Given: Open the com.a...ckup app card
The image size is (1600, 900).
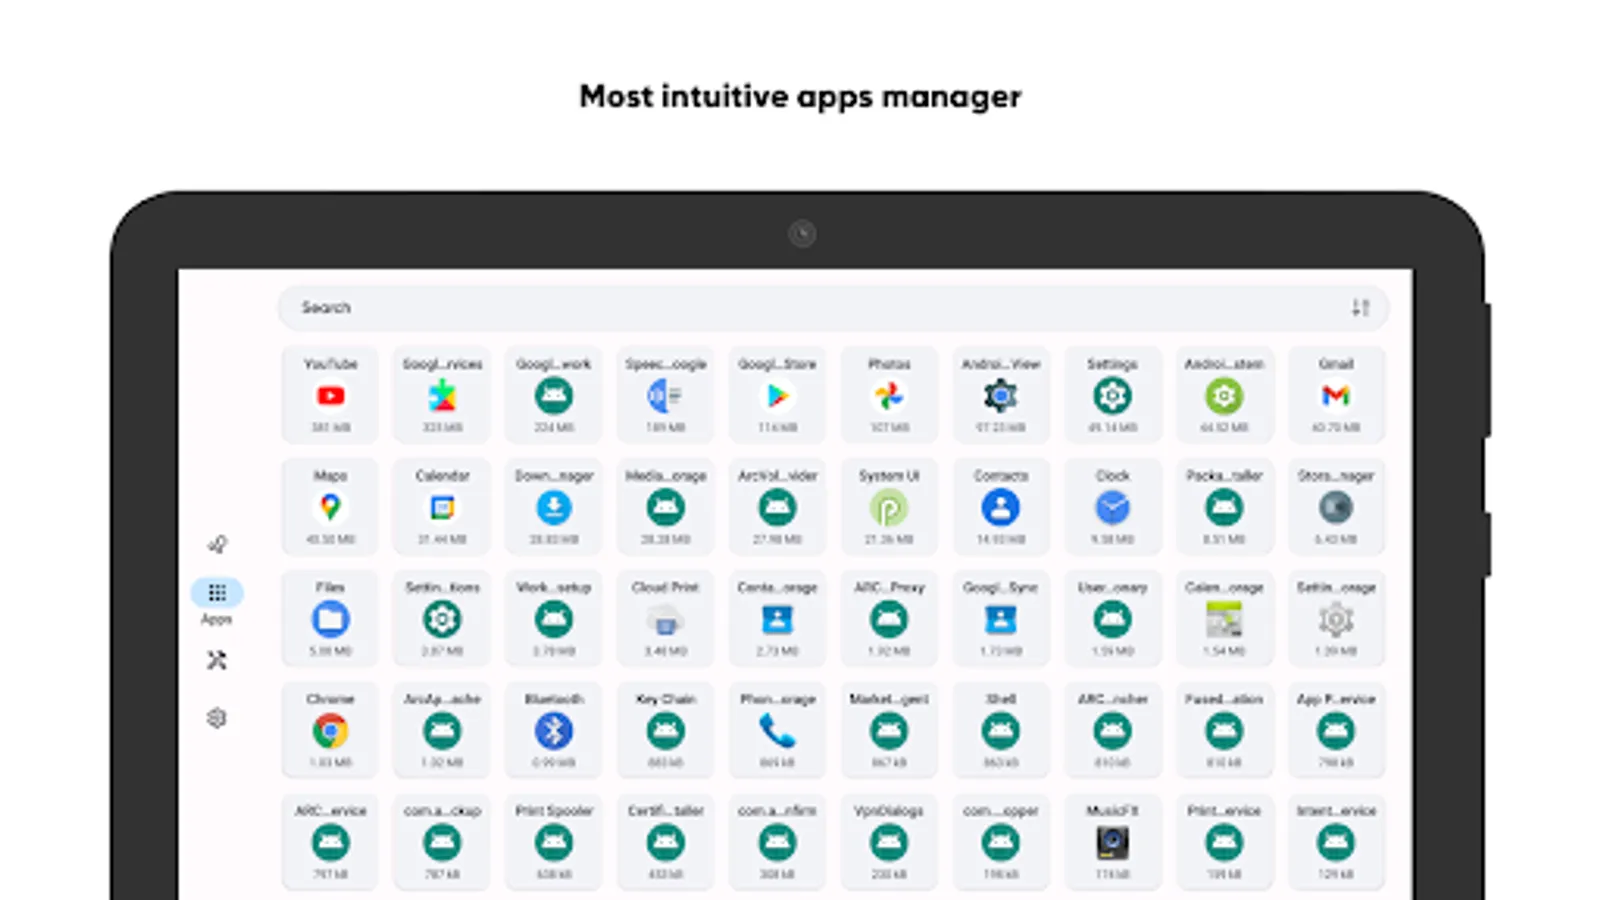Looking at the screenshot, I should 442,843.
